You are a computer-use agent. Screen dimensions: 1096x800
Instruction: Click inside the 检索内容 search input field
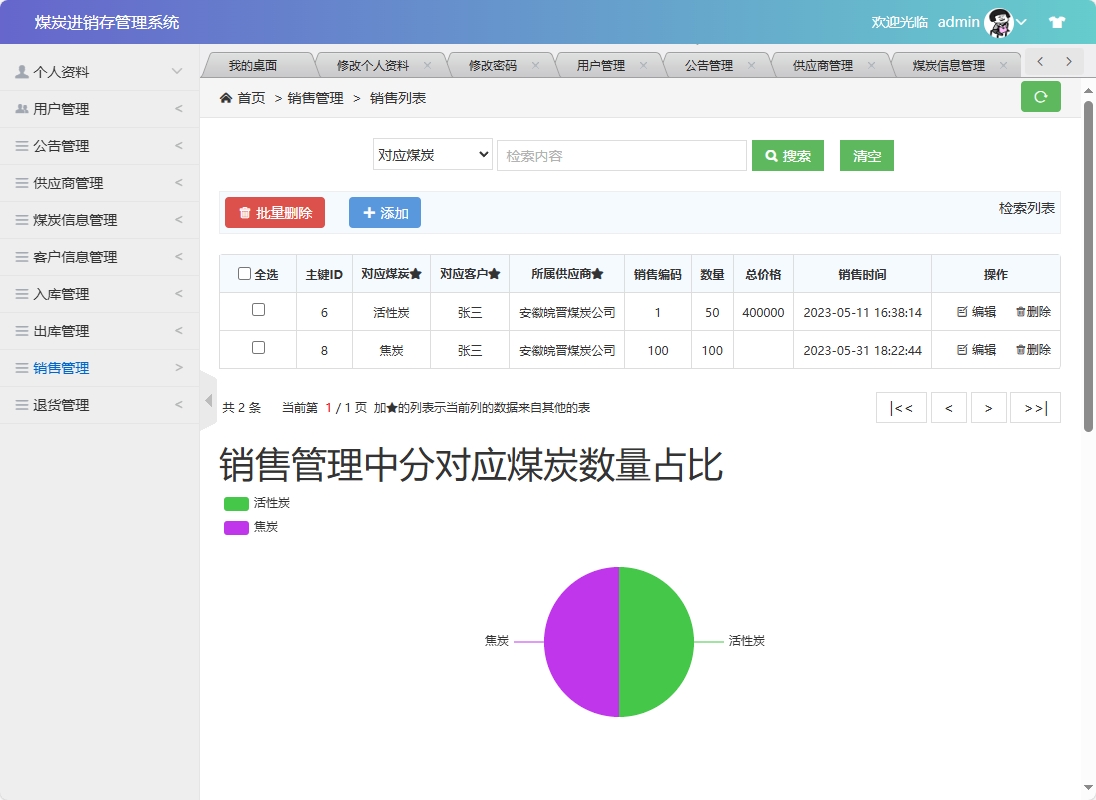[x=621, y=155]
